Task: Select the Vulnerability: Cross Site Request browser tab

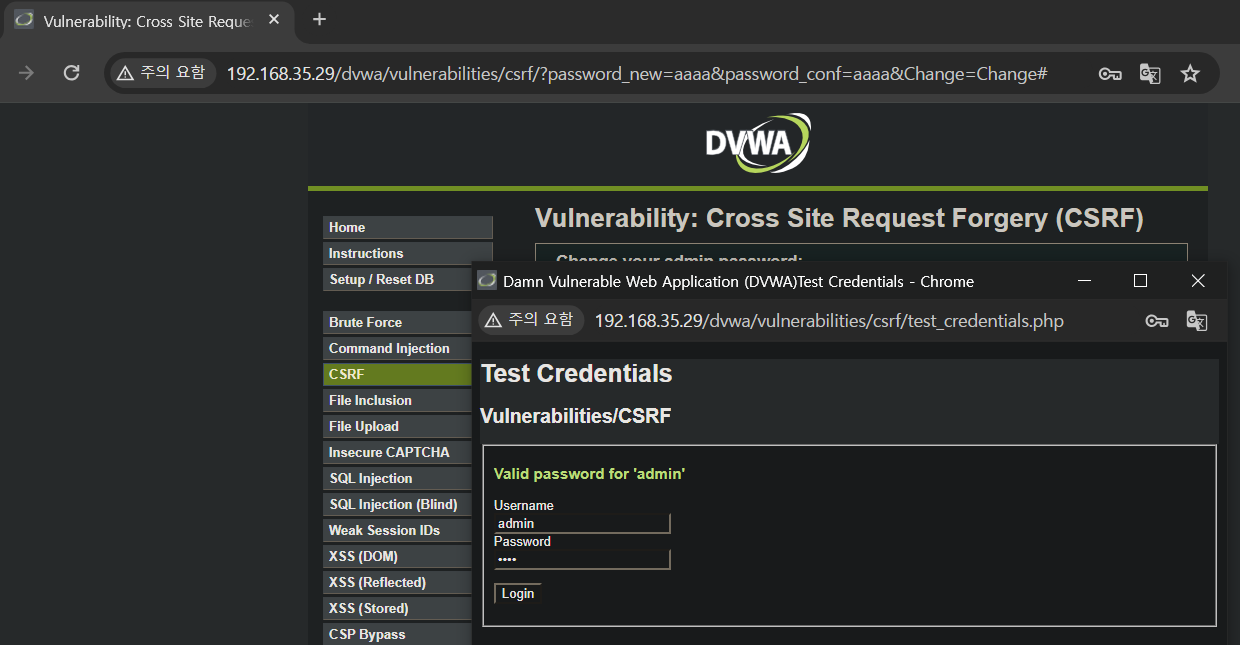Action: 148,20
